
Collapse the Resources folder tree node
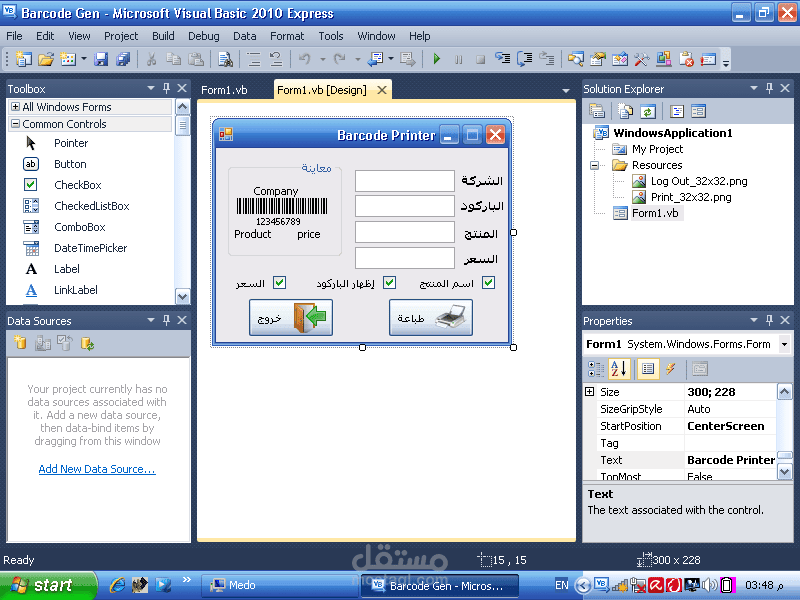(x=594, y=165)
